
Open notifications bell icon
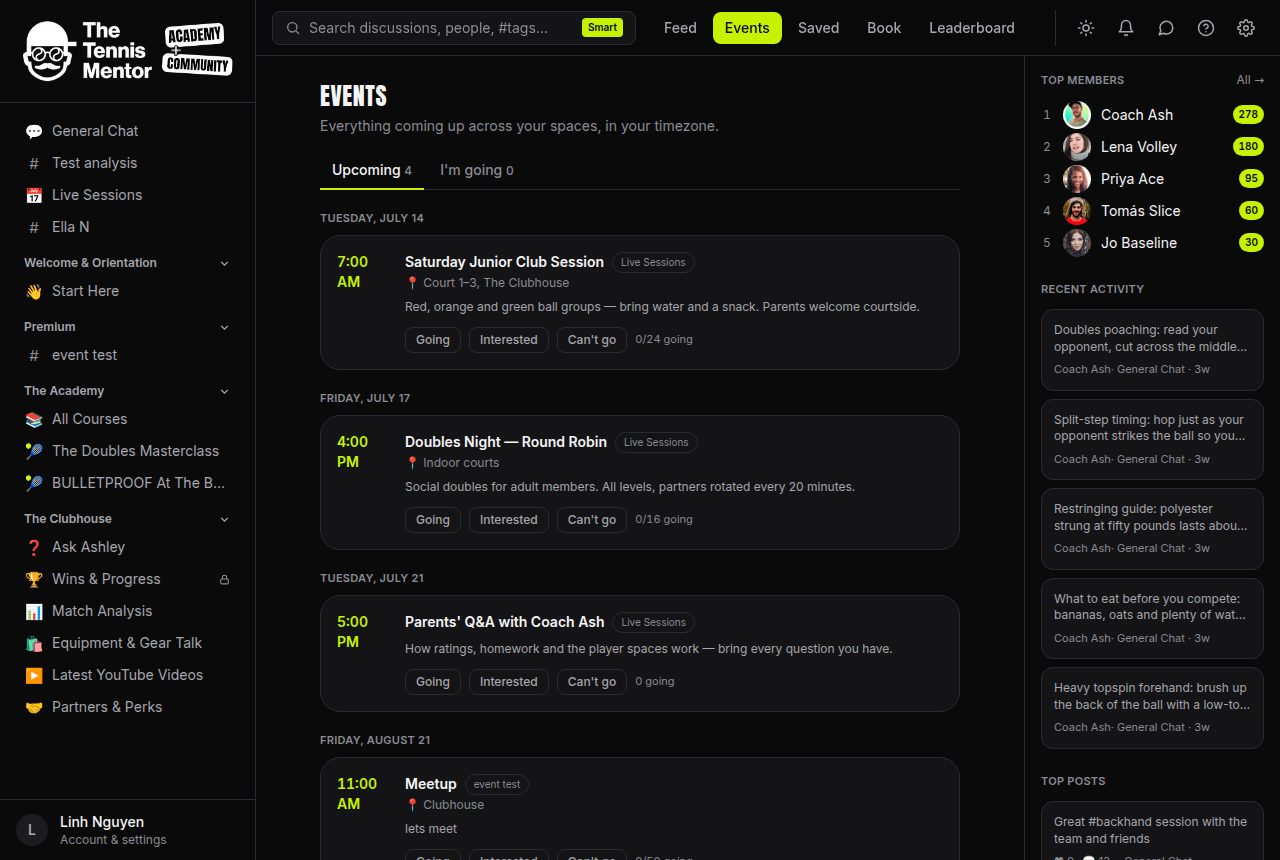tap(1126, 28)
